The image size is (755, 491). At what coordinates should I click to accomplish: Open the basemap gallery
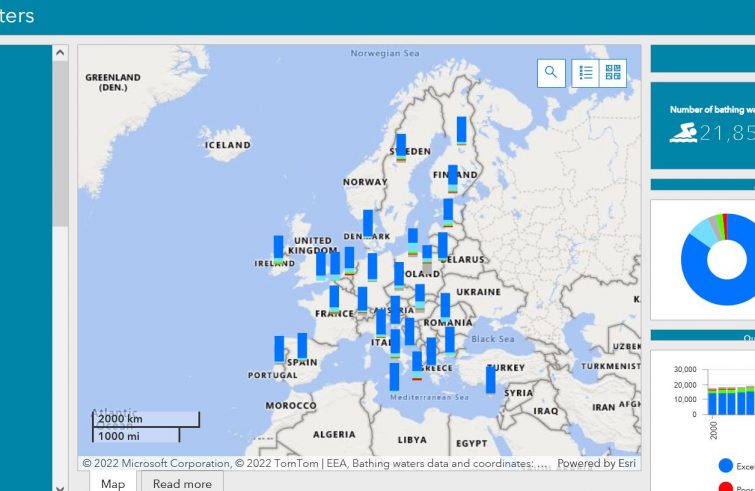coord(613,73)
